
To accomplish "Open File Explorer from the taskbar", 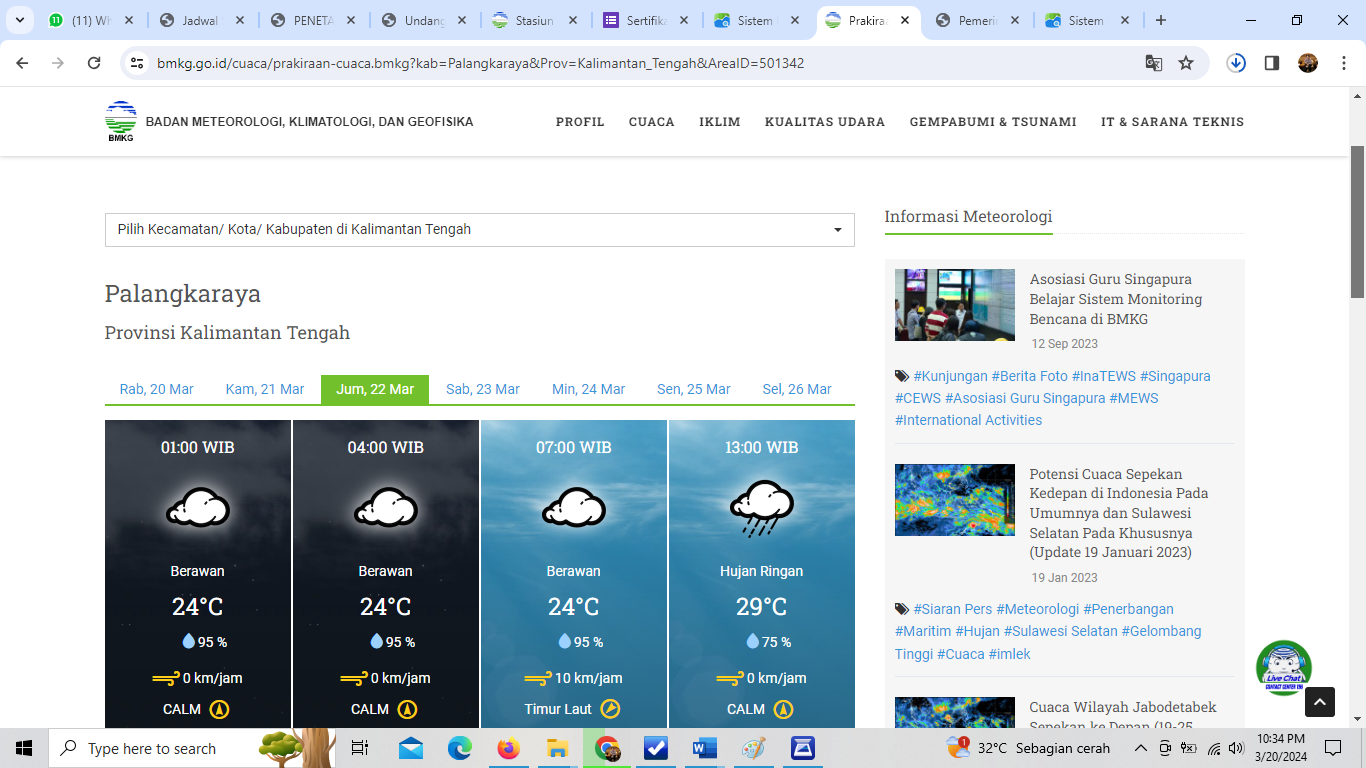I will pyautogui.click(x=557, y=748).
